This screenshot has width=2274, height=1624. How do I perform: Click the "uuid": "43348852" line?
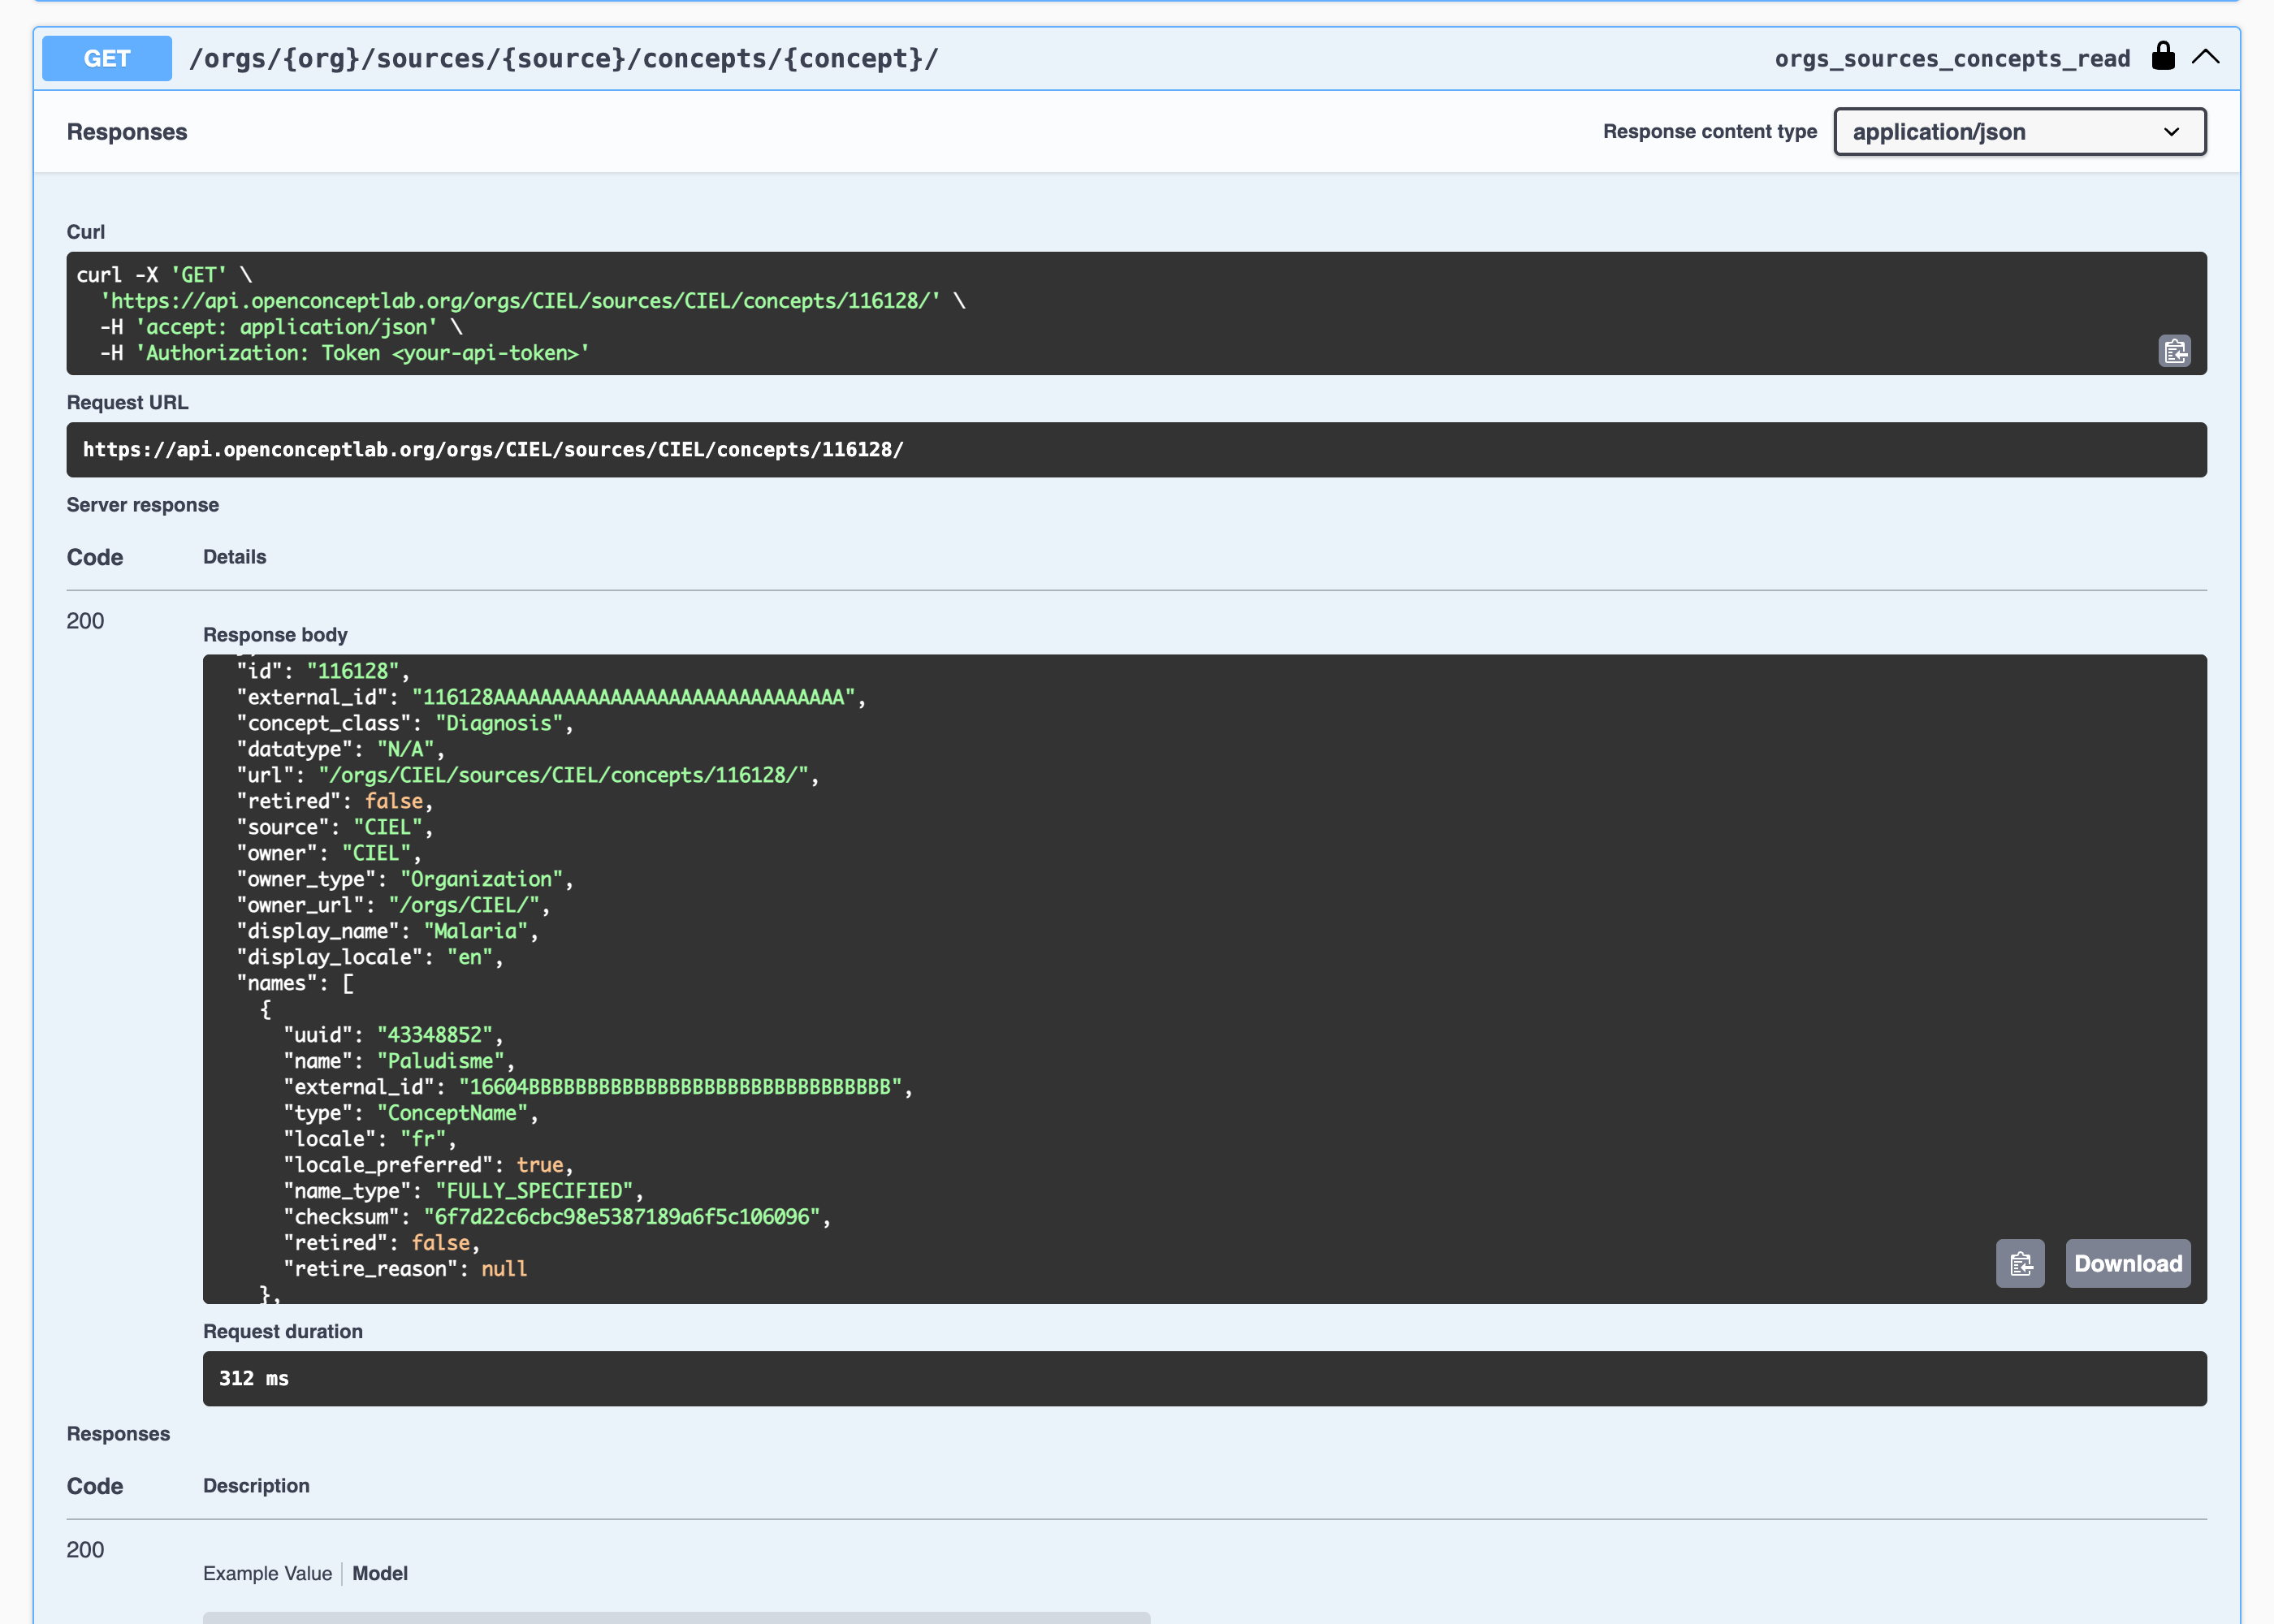(x=394, y=1035)
